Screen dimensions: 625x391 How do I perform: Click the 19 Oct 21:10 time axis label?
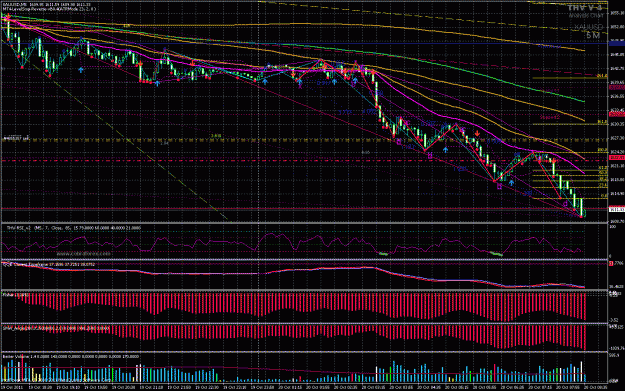click(x=150, y=387)
